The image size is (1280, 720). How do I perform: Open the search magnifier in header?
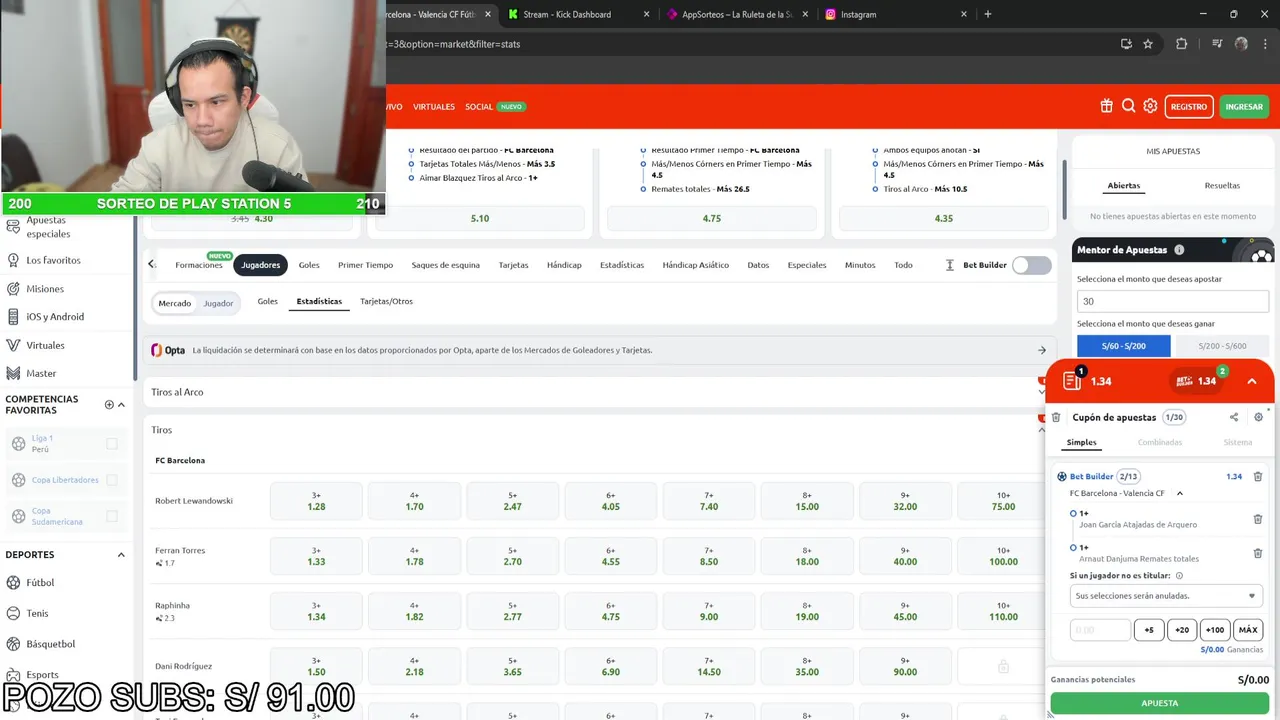[1128, 106]
